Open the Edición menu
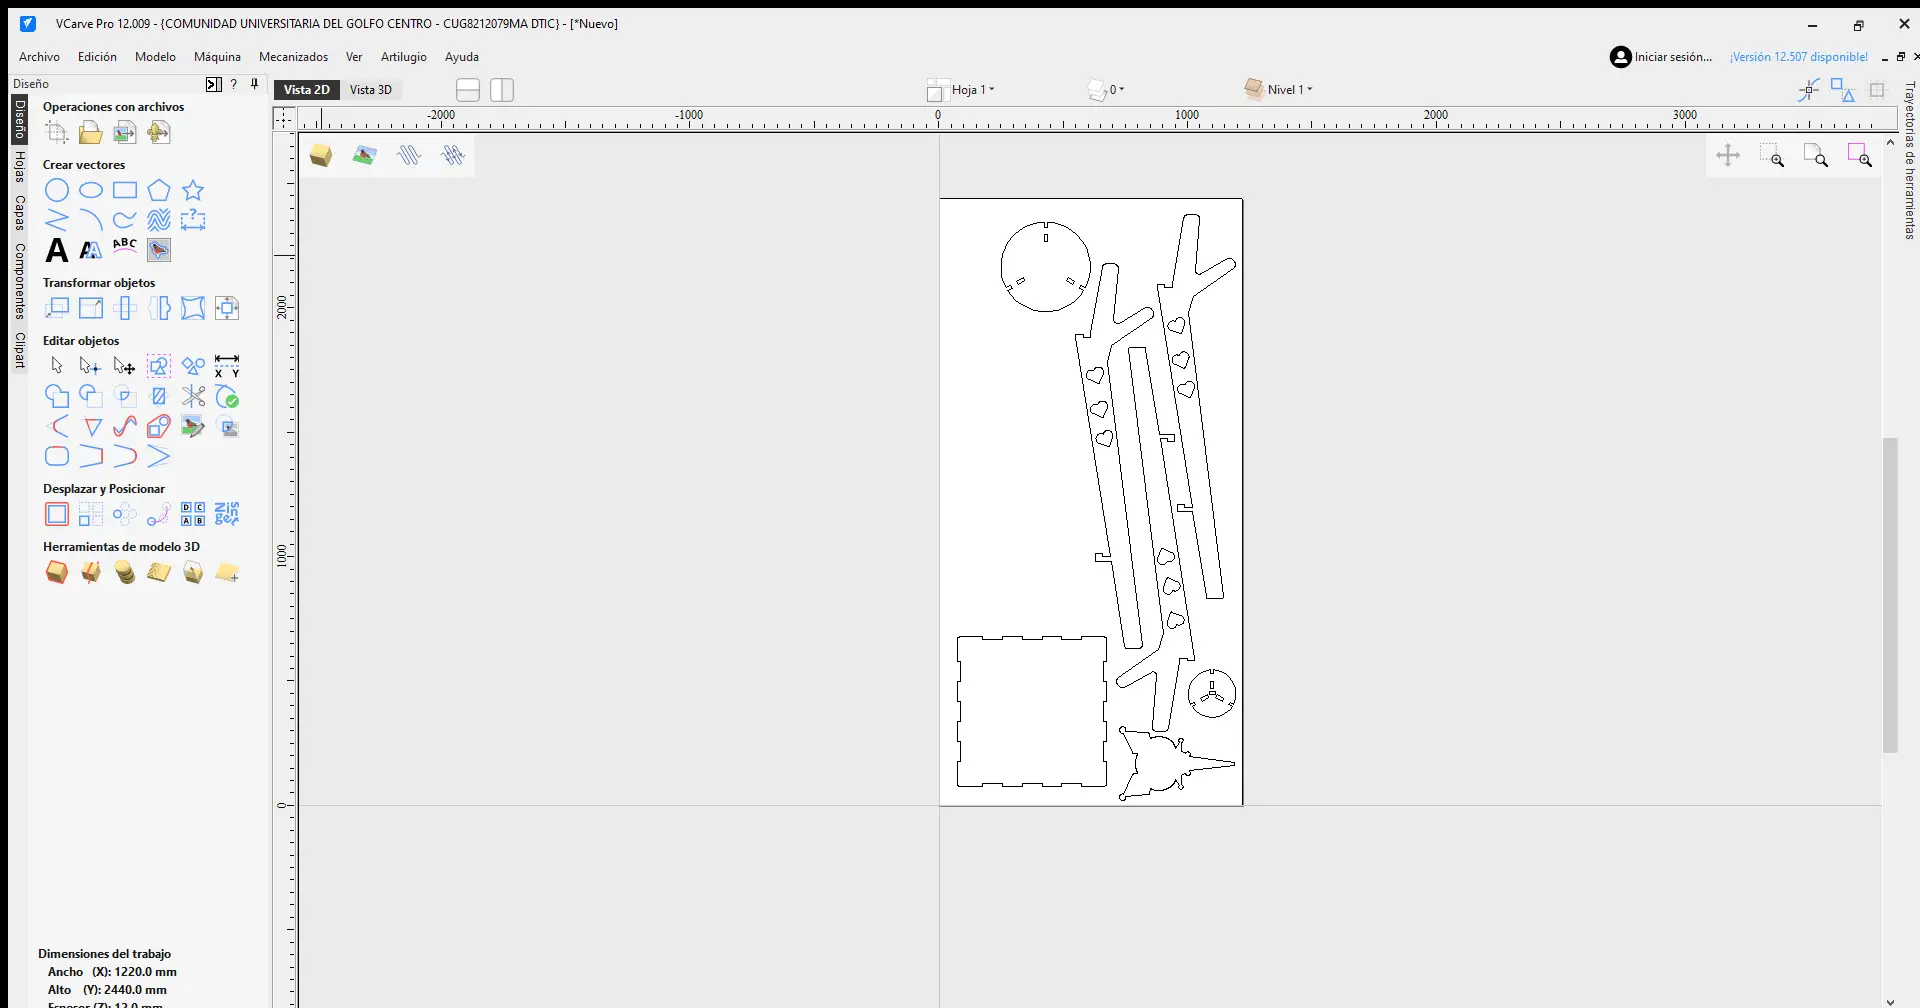1920x1008 pixels. tap(98, 57)
